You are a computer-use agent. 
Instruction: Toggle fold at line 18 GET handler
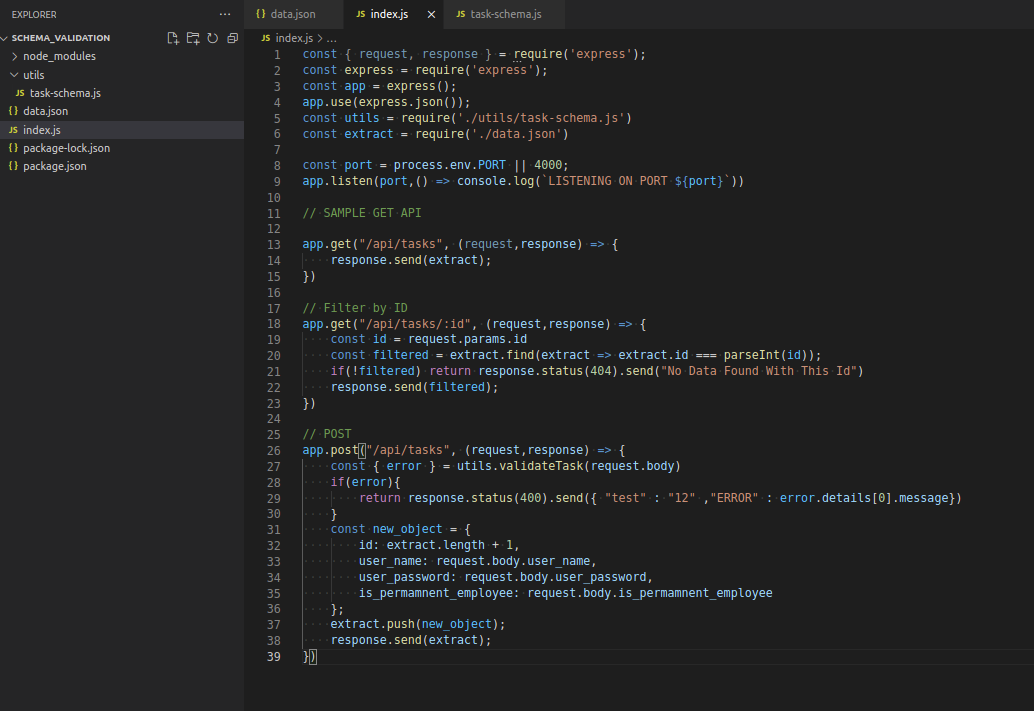tap(289, 323)
